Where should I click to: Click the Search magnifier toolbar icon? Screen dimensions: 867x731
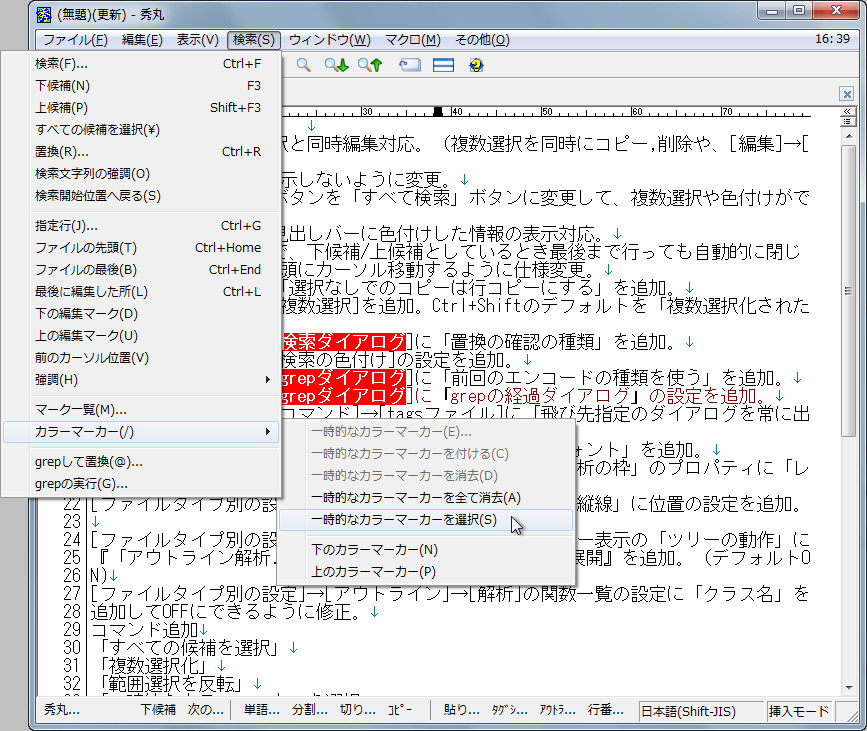[303, 65]
